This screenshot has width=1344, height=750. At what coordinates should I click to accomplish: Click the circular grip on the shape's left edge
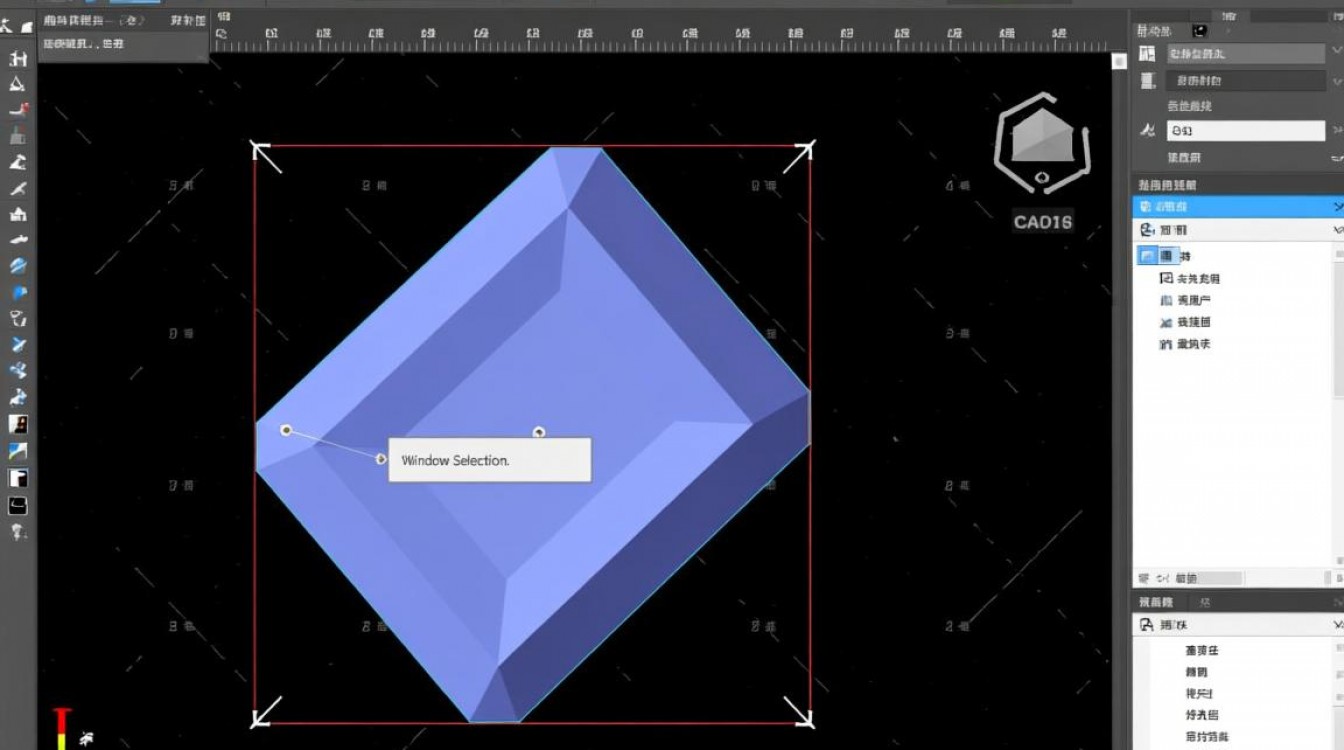click(x=286, y=430)
